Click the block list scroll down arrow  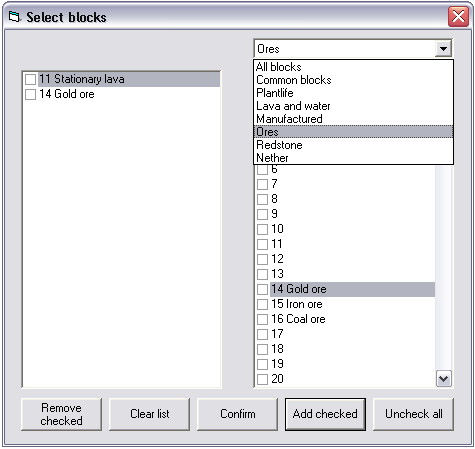pyautogui.click(x=444, y=379)
